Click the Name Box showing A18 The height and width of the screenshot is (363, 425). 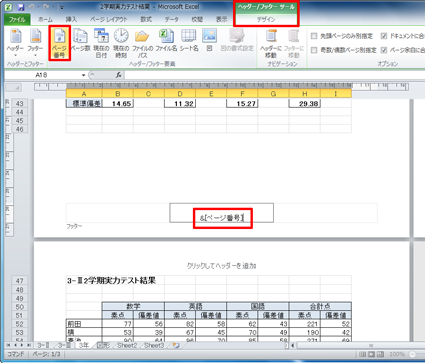click(x=42, y=75)
